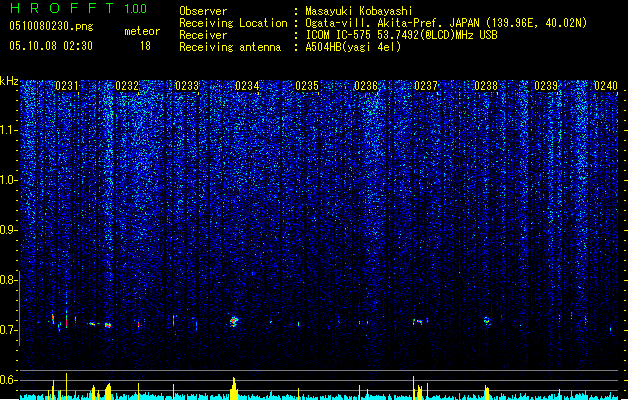Click the 0231 time marker
The width and height of the screenshot is (629, 400).
pyautogui.click(x=67, y=86)
